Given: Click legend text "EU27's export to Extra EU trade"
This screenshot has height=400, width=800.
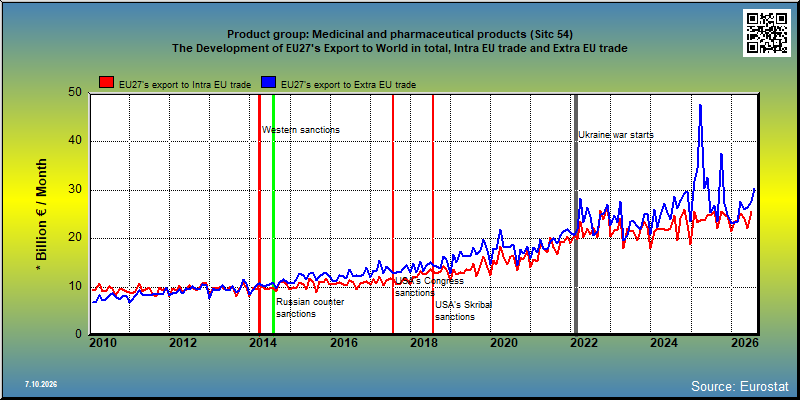Looking at the screenshot, I should 348,85.
